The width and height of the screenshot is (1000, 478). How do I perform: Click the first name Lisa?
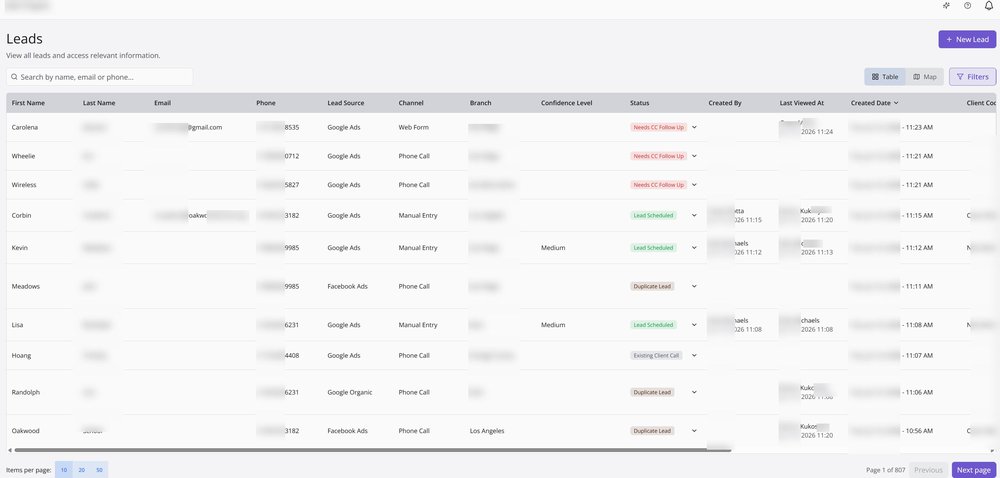click(18, 325)
